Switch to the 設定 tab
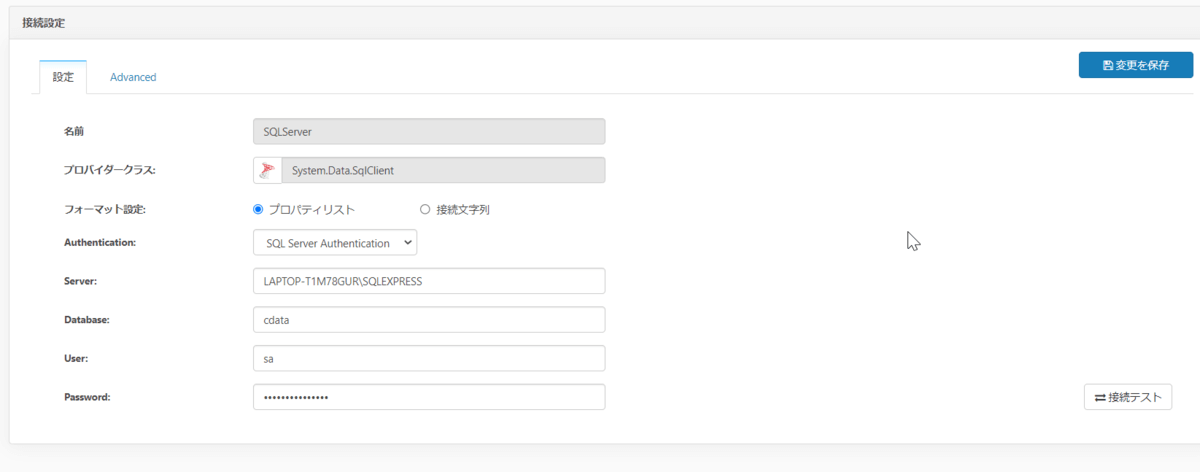1200x472 pixels. pyautogui.click(x=63, y=77)
